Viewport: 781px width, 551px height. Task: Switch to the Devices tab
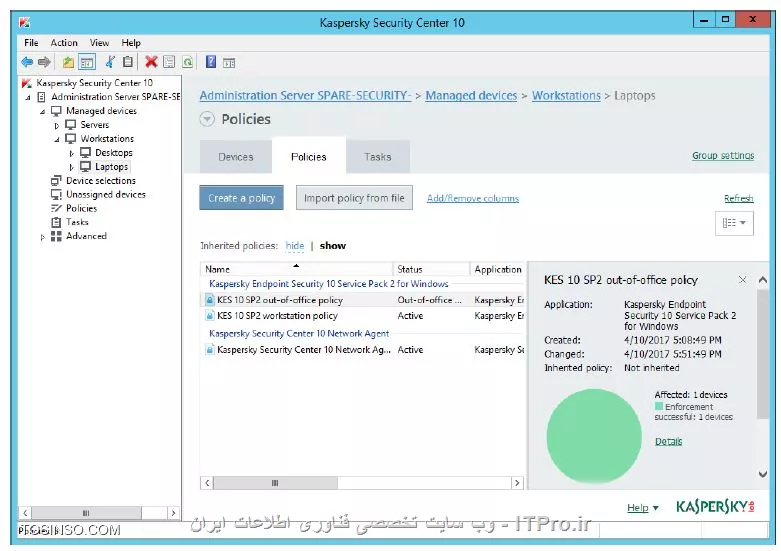(236, 157)
